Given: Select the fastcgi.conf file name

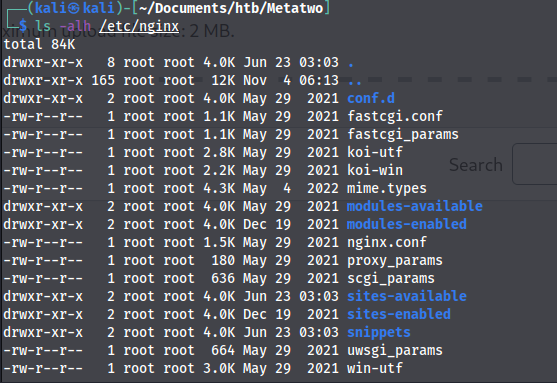Looking at the screenshot, I should click(395, 117).
